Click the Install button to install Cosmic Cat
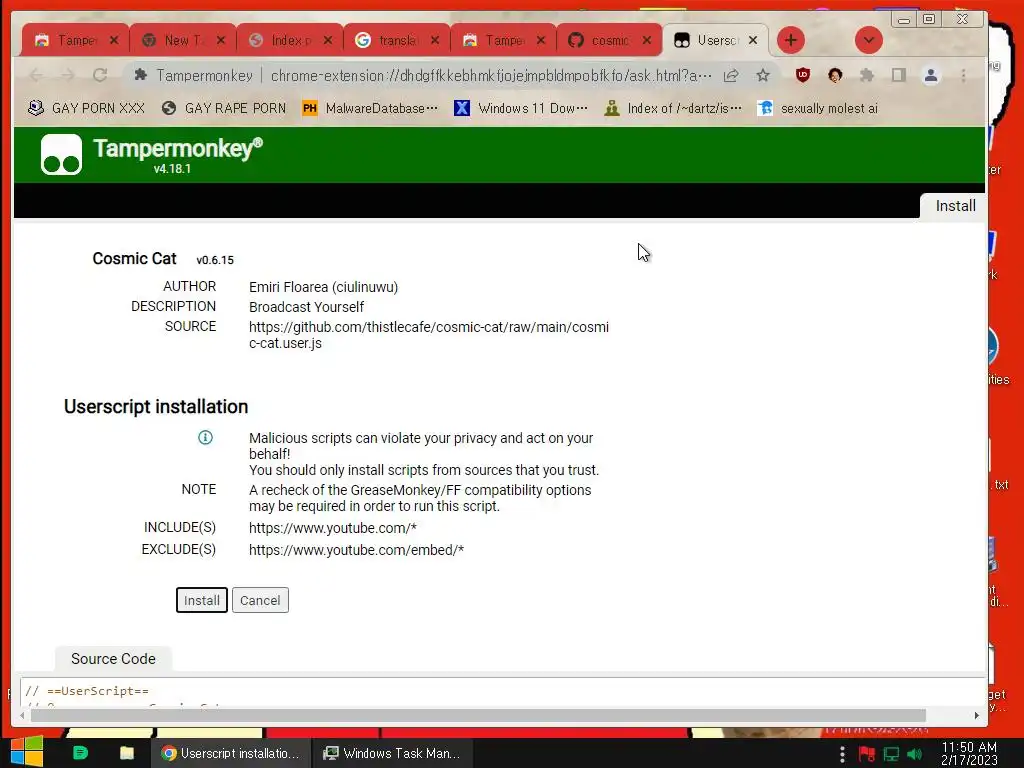 tap(202, 600)
